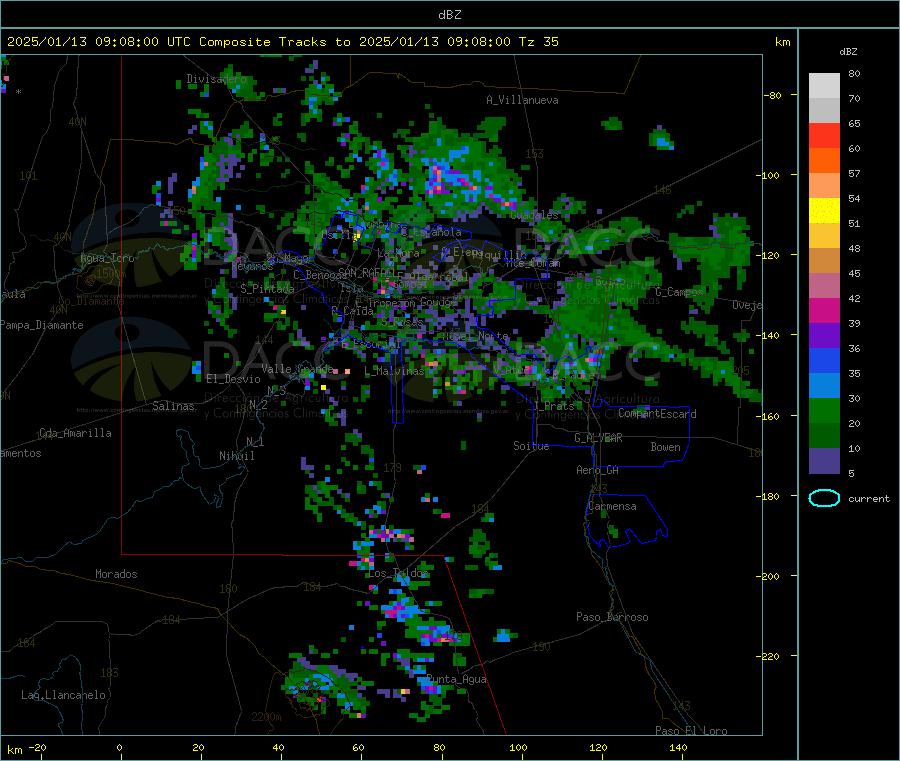This screenshot has width=900, height=761.
Task: Click the 'S_Pintada' map label
Action: (x=267, y=289)
